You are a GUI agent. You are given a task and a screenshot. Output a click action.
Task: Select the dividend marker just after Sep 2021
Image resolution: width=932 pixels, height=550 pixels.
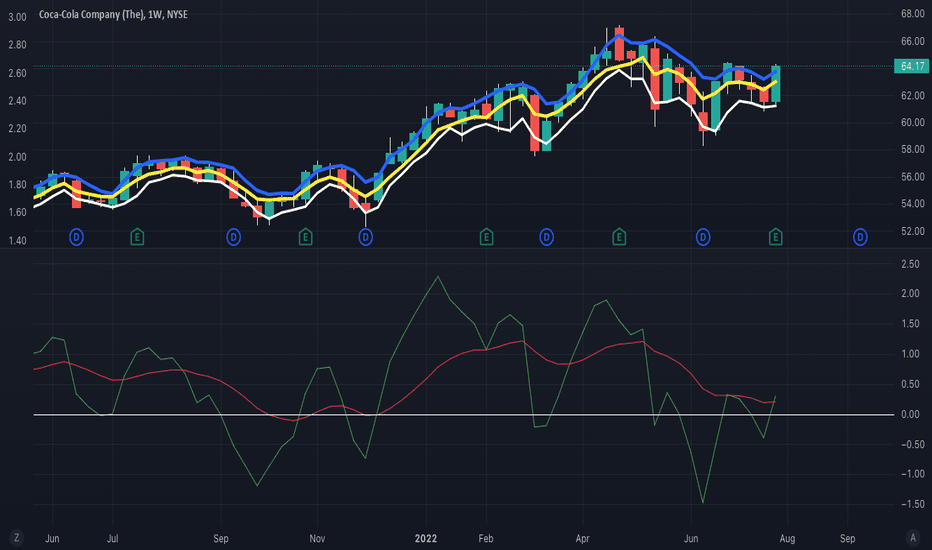[x=234, y=237]
